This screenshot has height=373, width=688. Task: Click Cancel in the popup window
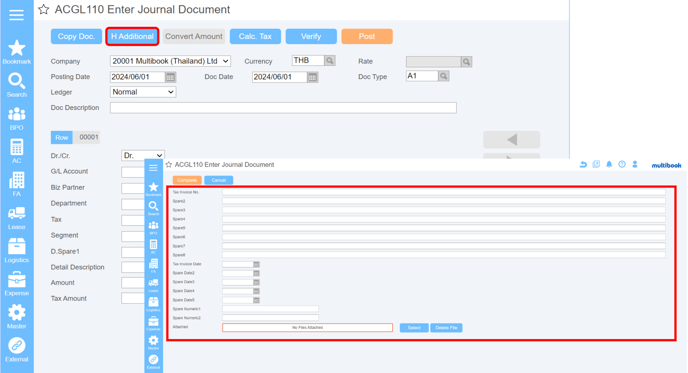point(219,180)
